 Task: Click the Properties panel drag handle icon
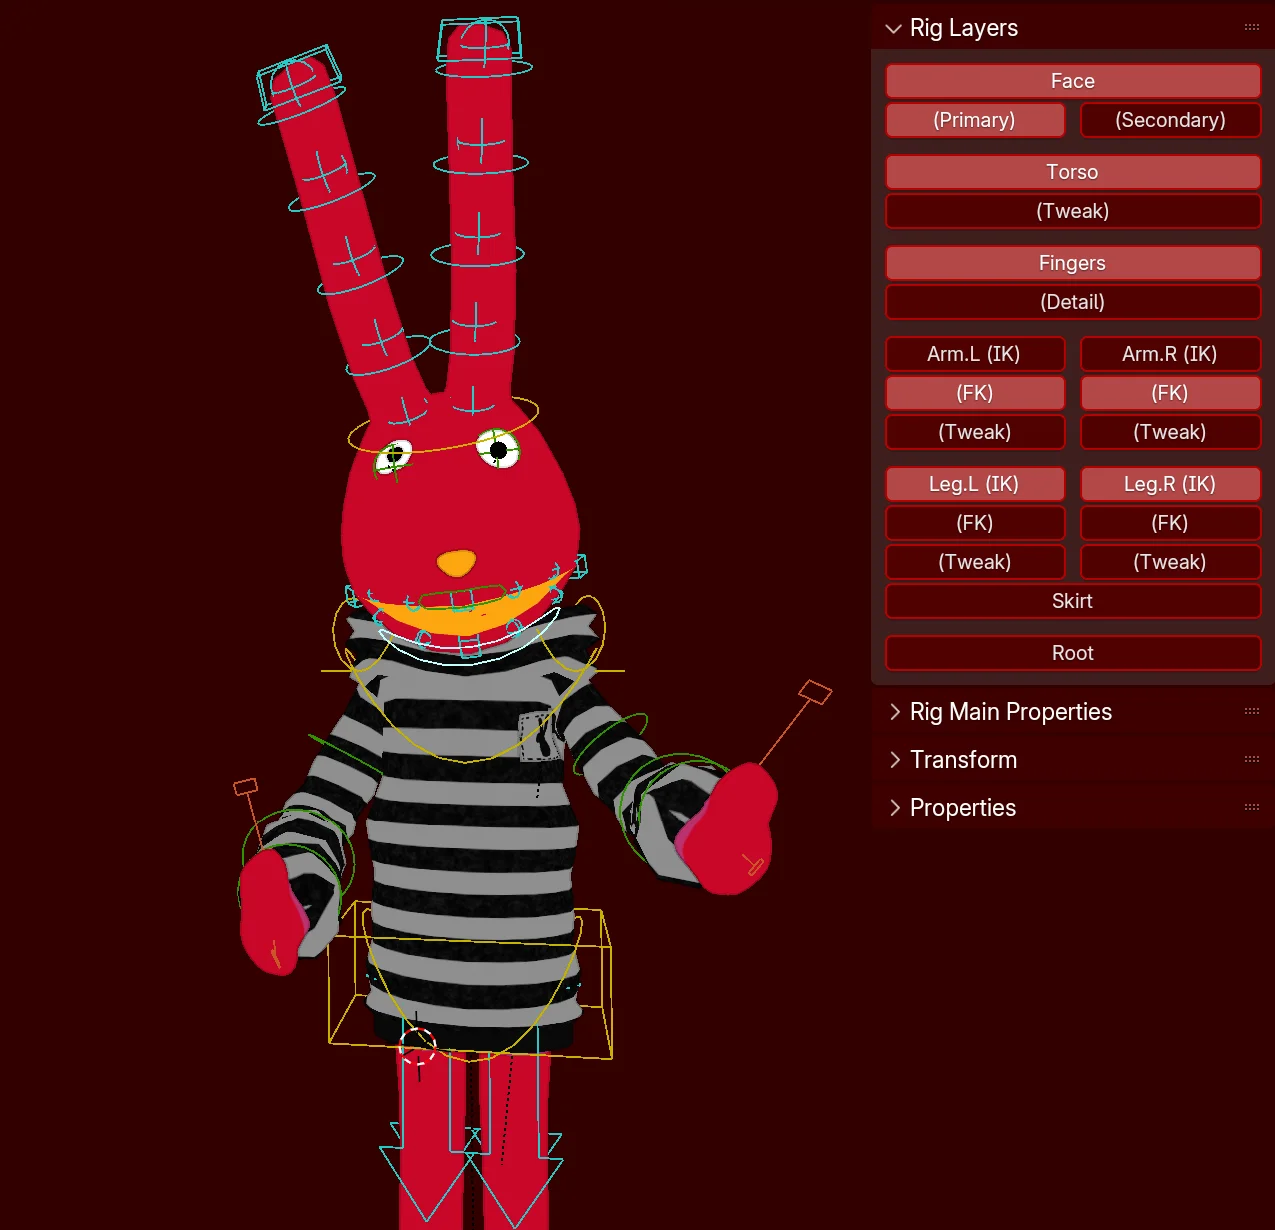coord(1252,807)
